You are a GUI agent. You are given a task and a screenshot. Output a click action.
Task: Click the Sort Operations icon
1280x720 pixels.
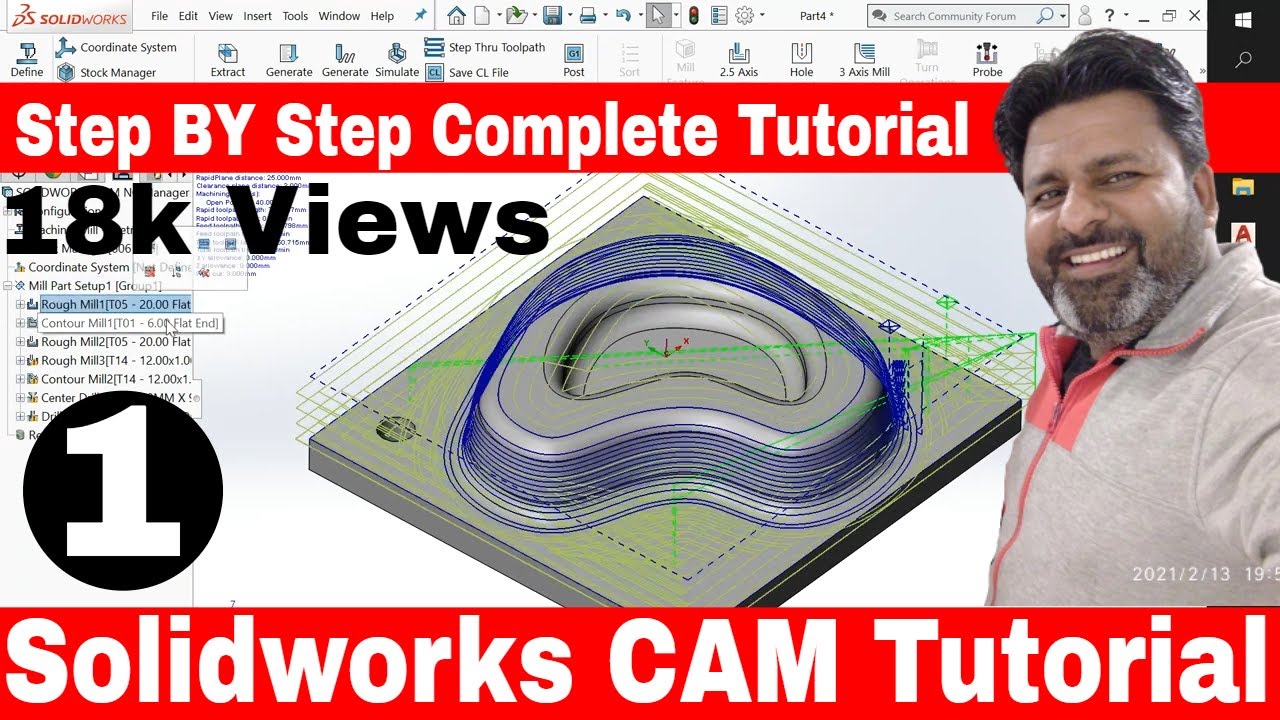[x=629, y=60]
